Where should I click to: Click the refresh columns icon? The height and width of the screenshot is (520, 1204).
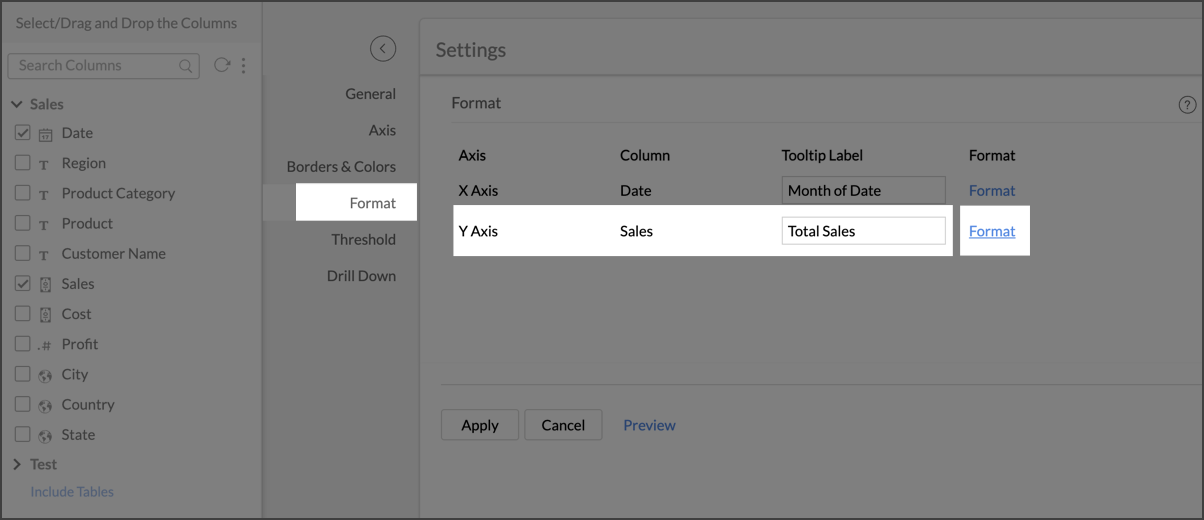pos(221,66)
